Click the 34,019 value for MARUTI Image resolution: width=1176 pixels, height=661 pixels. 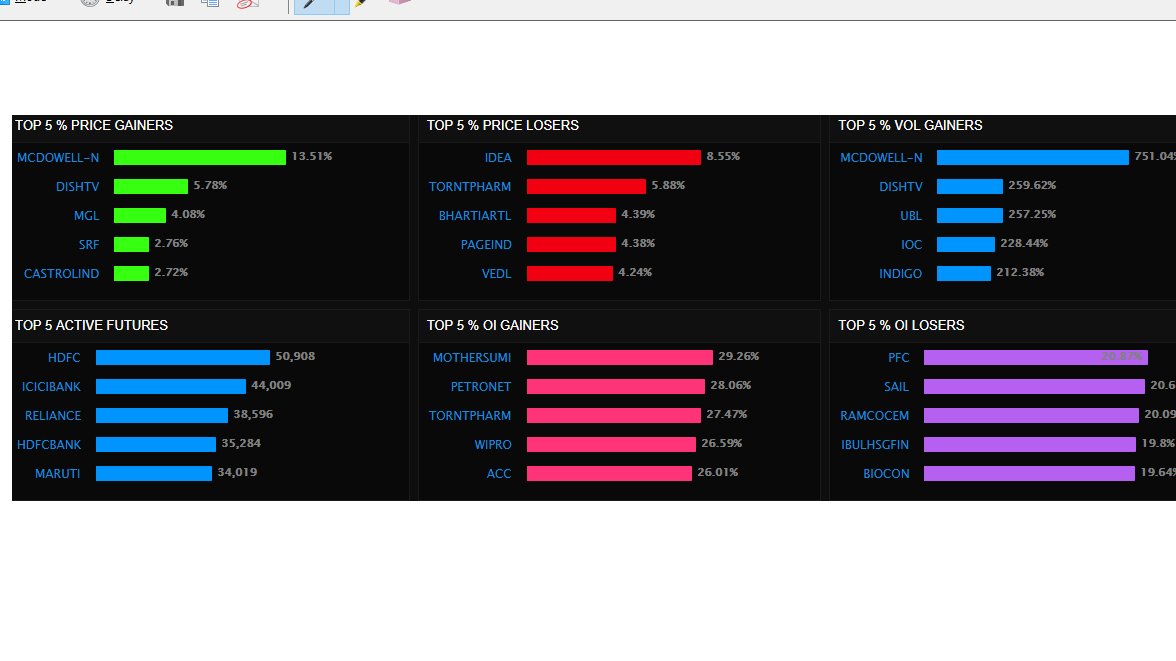tap(237, 473)
